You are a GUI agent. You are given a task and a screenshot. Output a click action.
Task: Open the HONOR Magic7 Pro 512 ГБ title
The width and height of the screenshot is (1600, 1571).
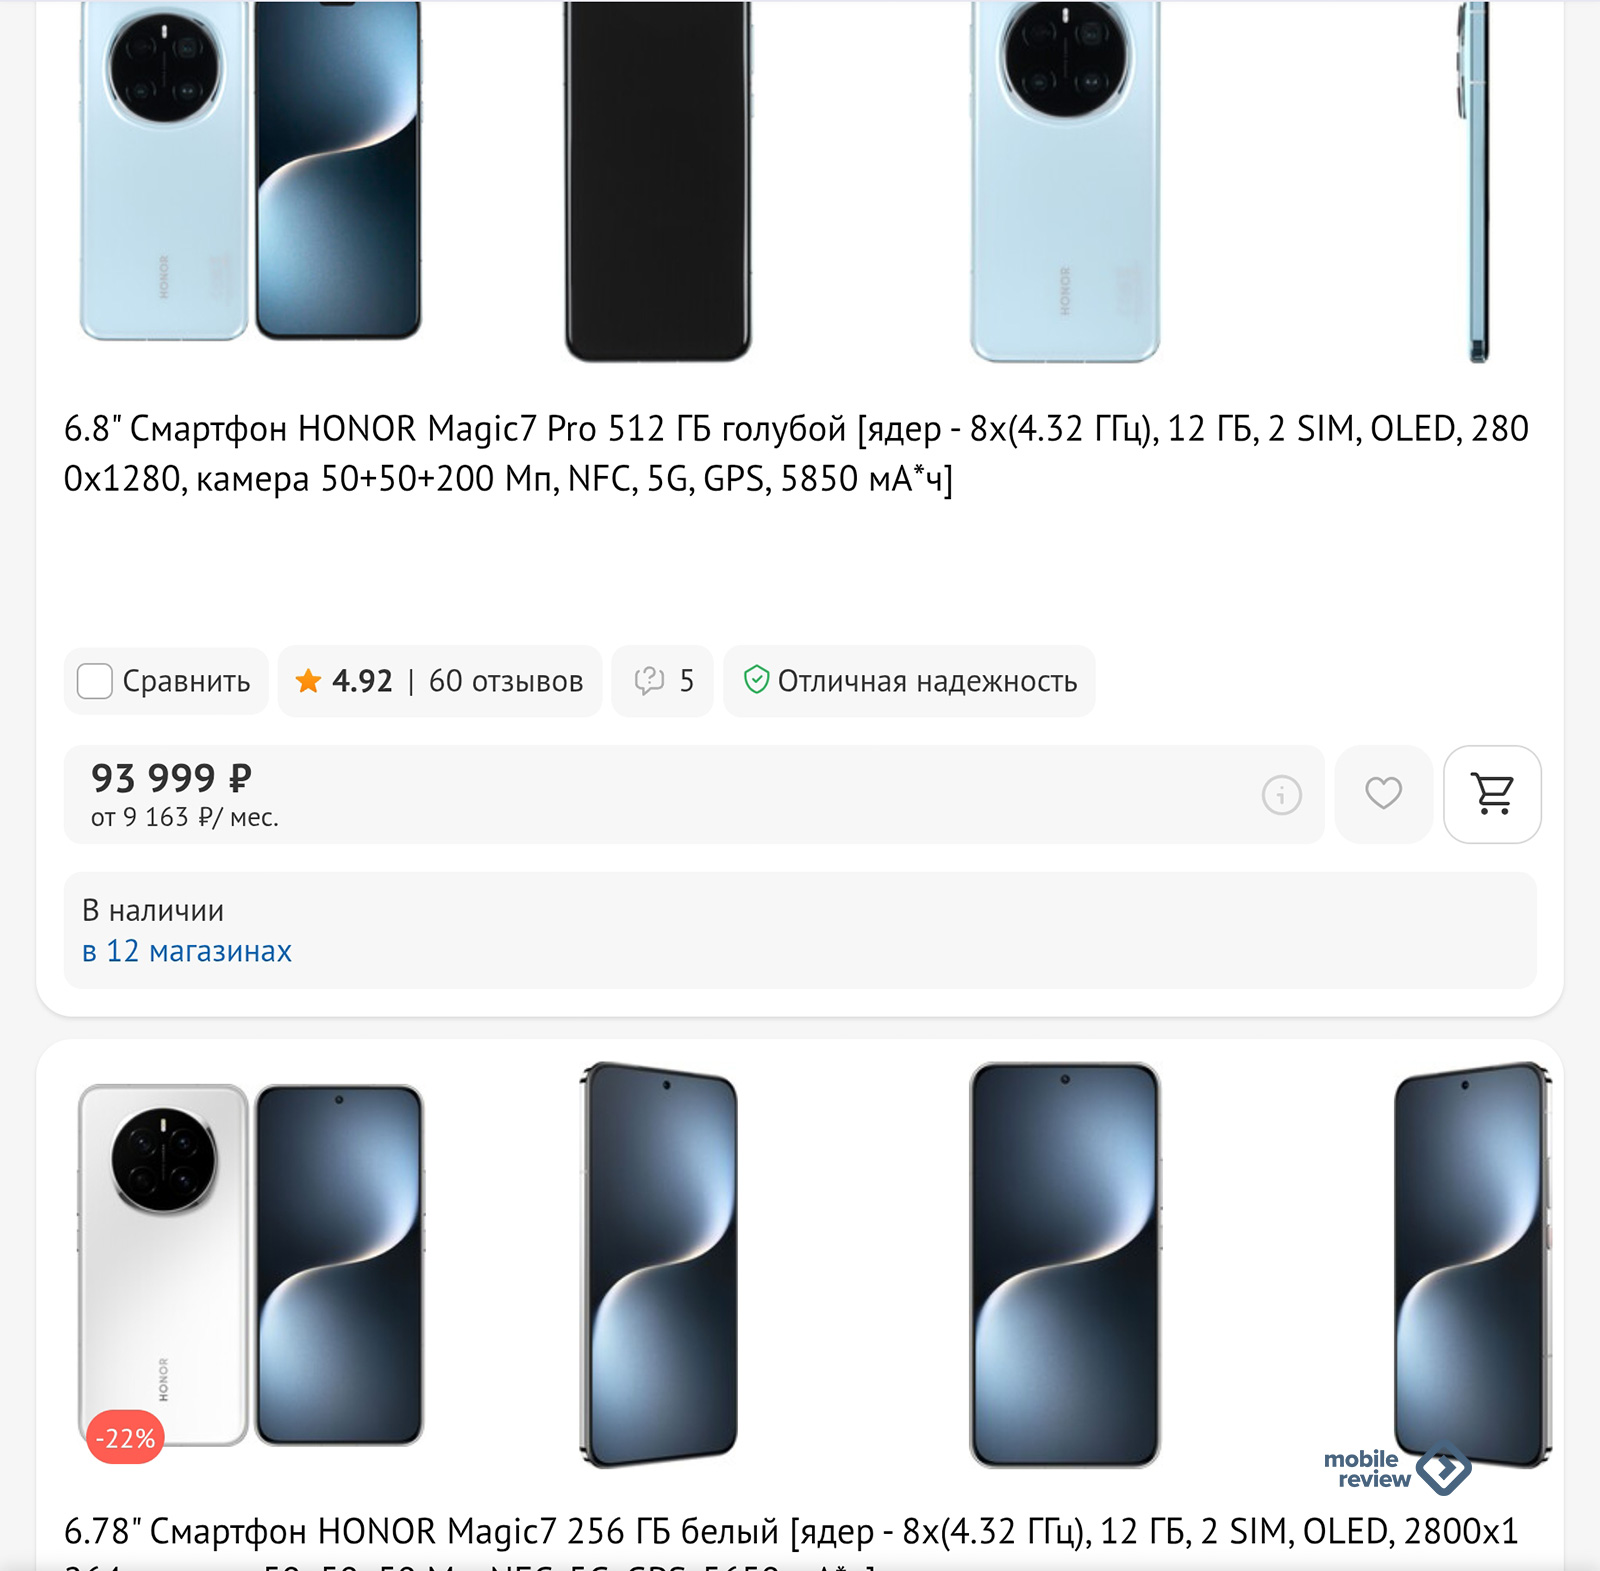797,453
